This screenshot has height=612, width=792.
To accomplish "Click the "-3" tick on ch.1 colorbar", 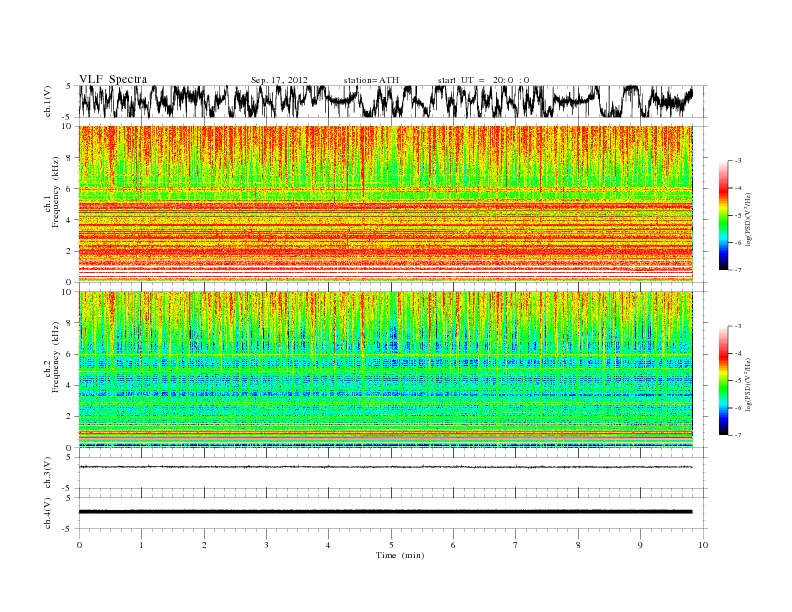I will click(738, 161).
